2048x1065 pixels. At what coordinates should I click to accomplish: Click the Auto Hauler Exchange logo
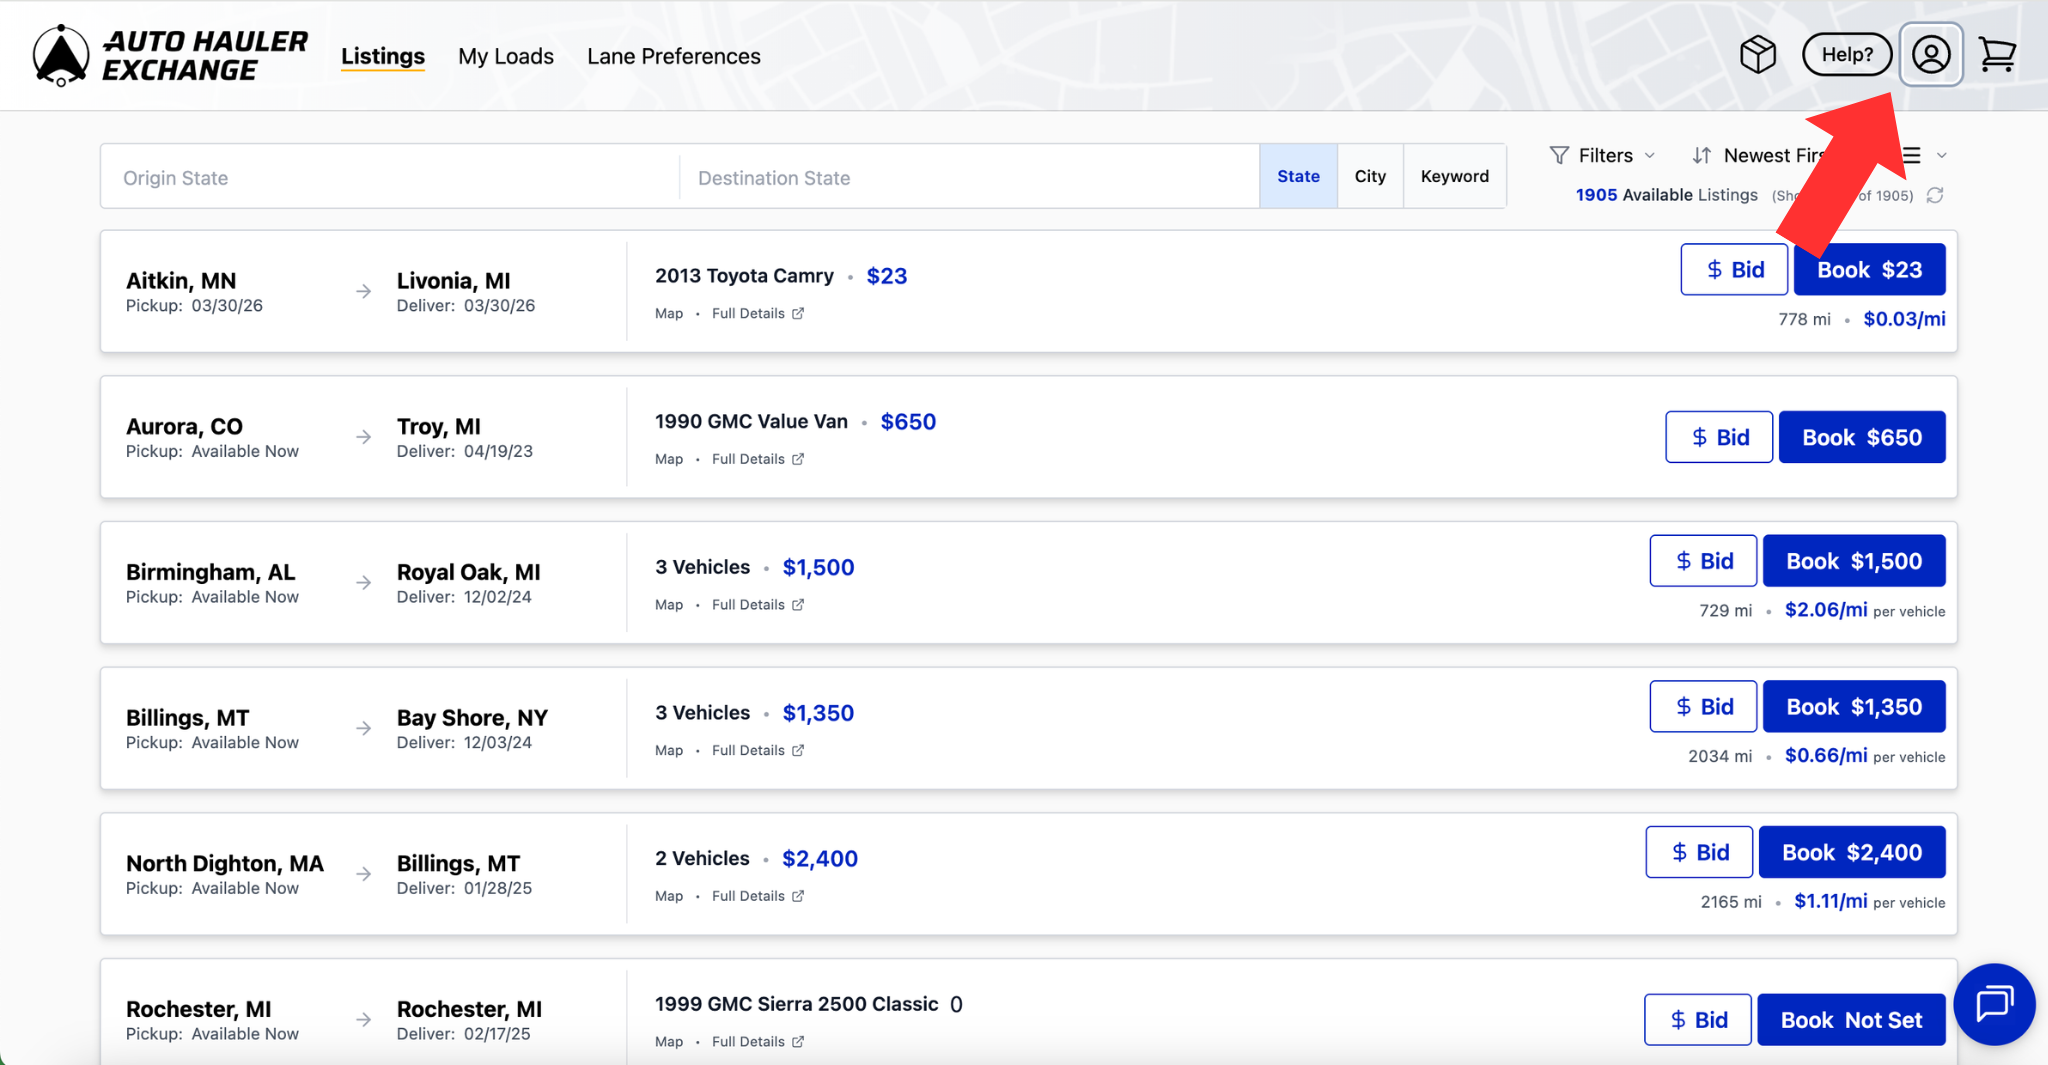(170, 56)
